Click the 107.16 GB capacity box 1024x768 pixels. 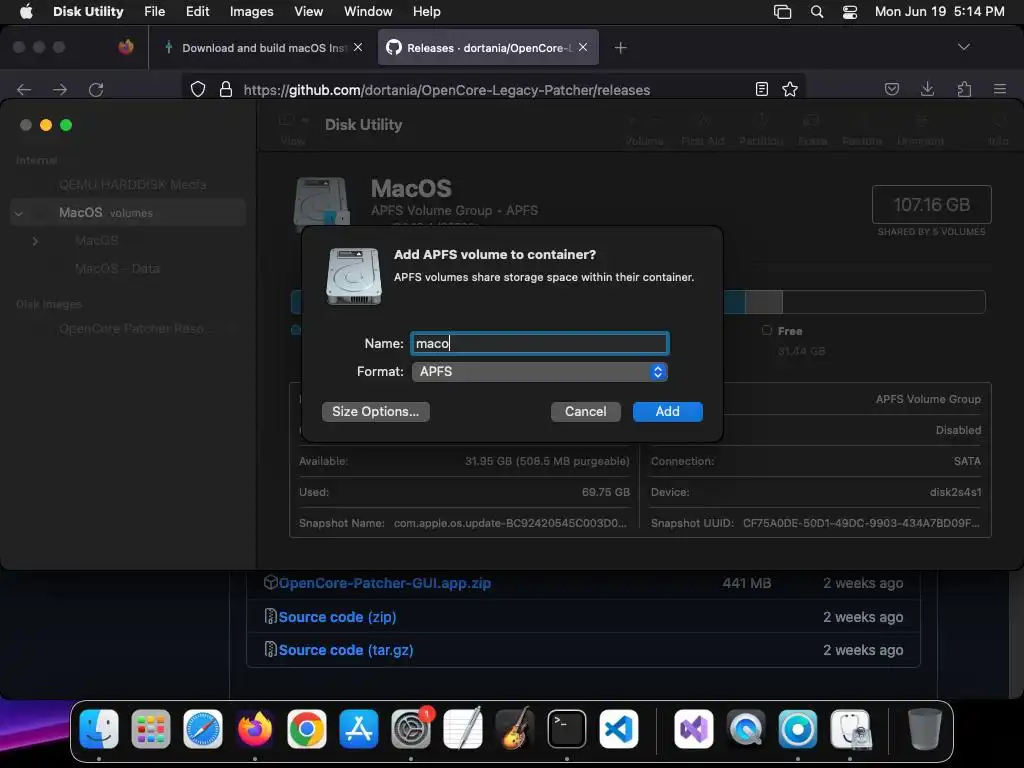(x=931, y=204)
